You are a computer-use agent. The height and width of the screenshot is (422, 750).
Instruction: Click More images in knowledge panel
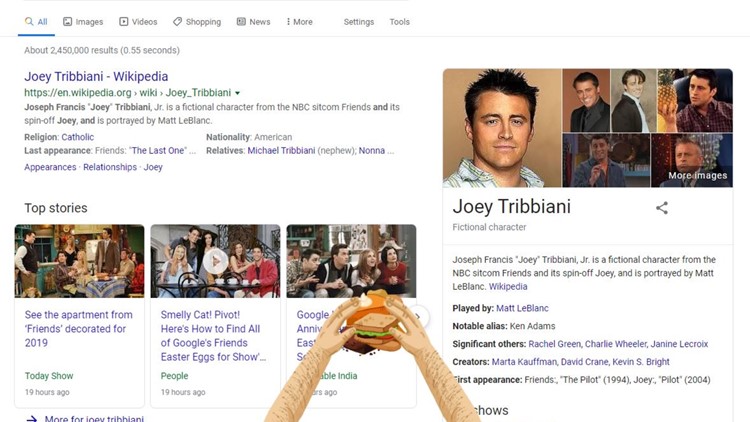697,176
